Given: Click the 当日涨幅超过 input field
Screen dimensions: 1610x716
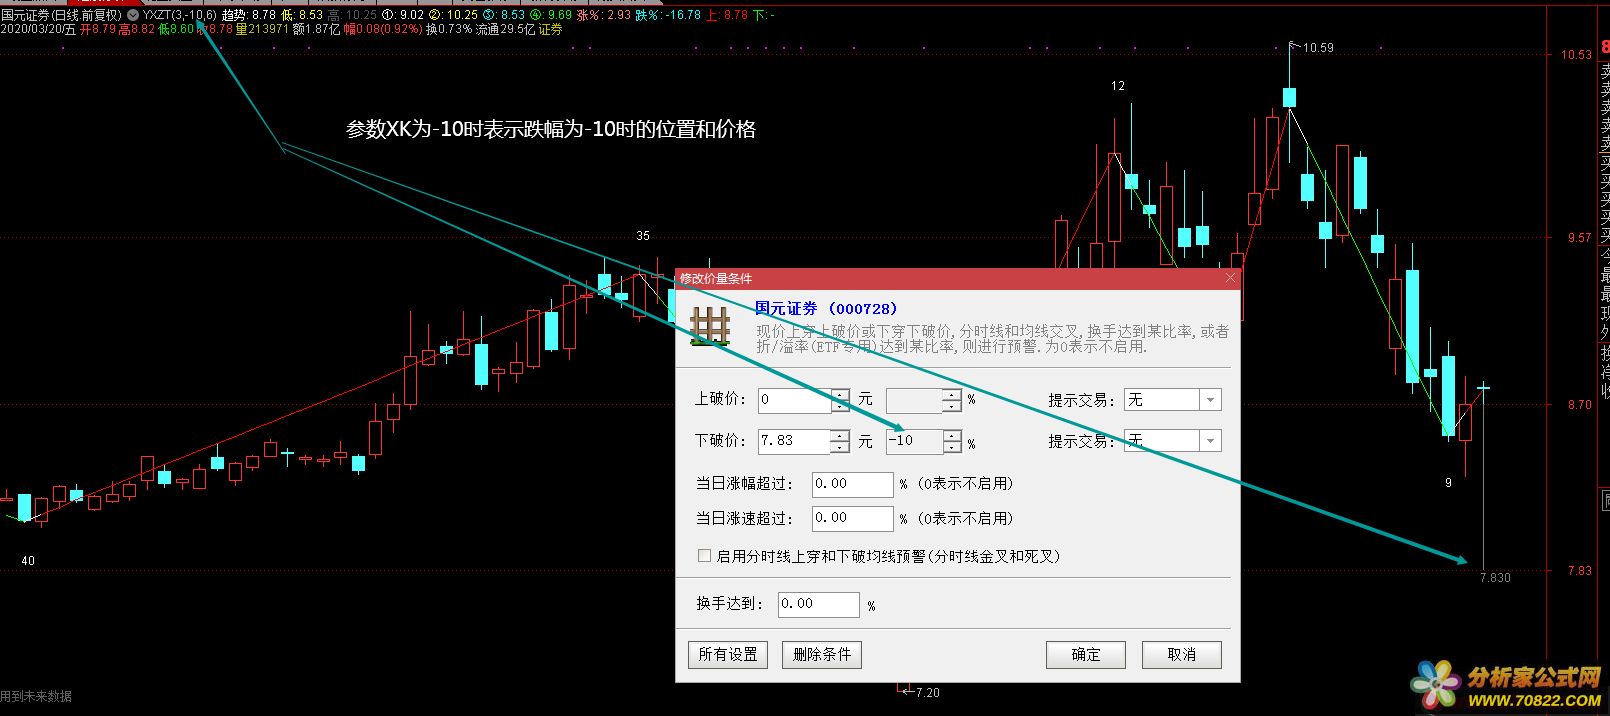Looking at the screenshot, I should click(852, 484).
